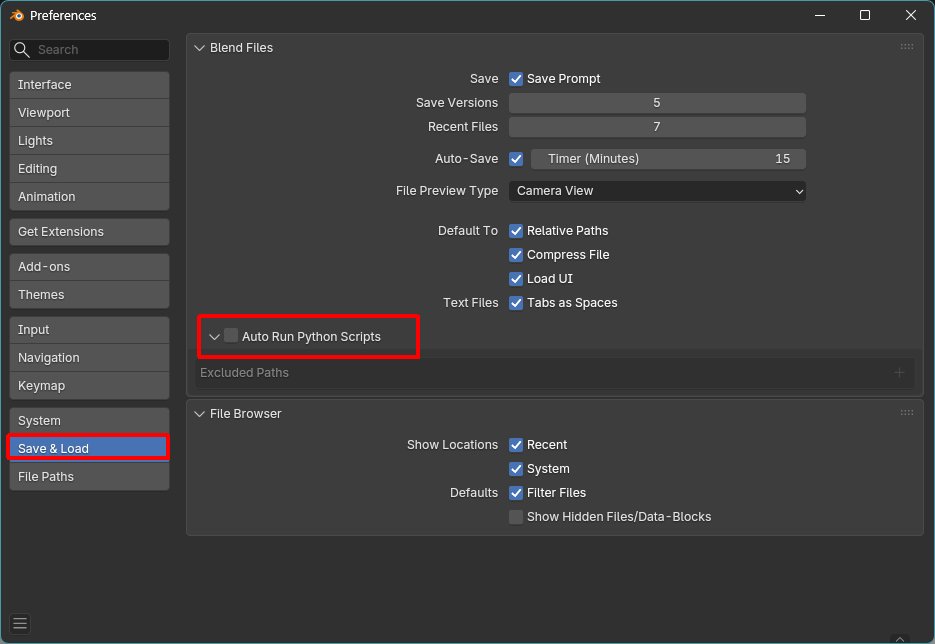Click the Save Versions value field
Viewport: 935px width, 644px height.
click(657, 103)
